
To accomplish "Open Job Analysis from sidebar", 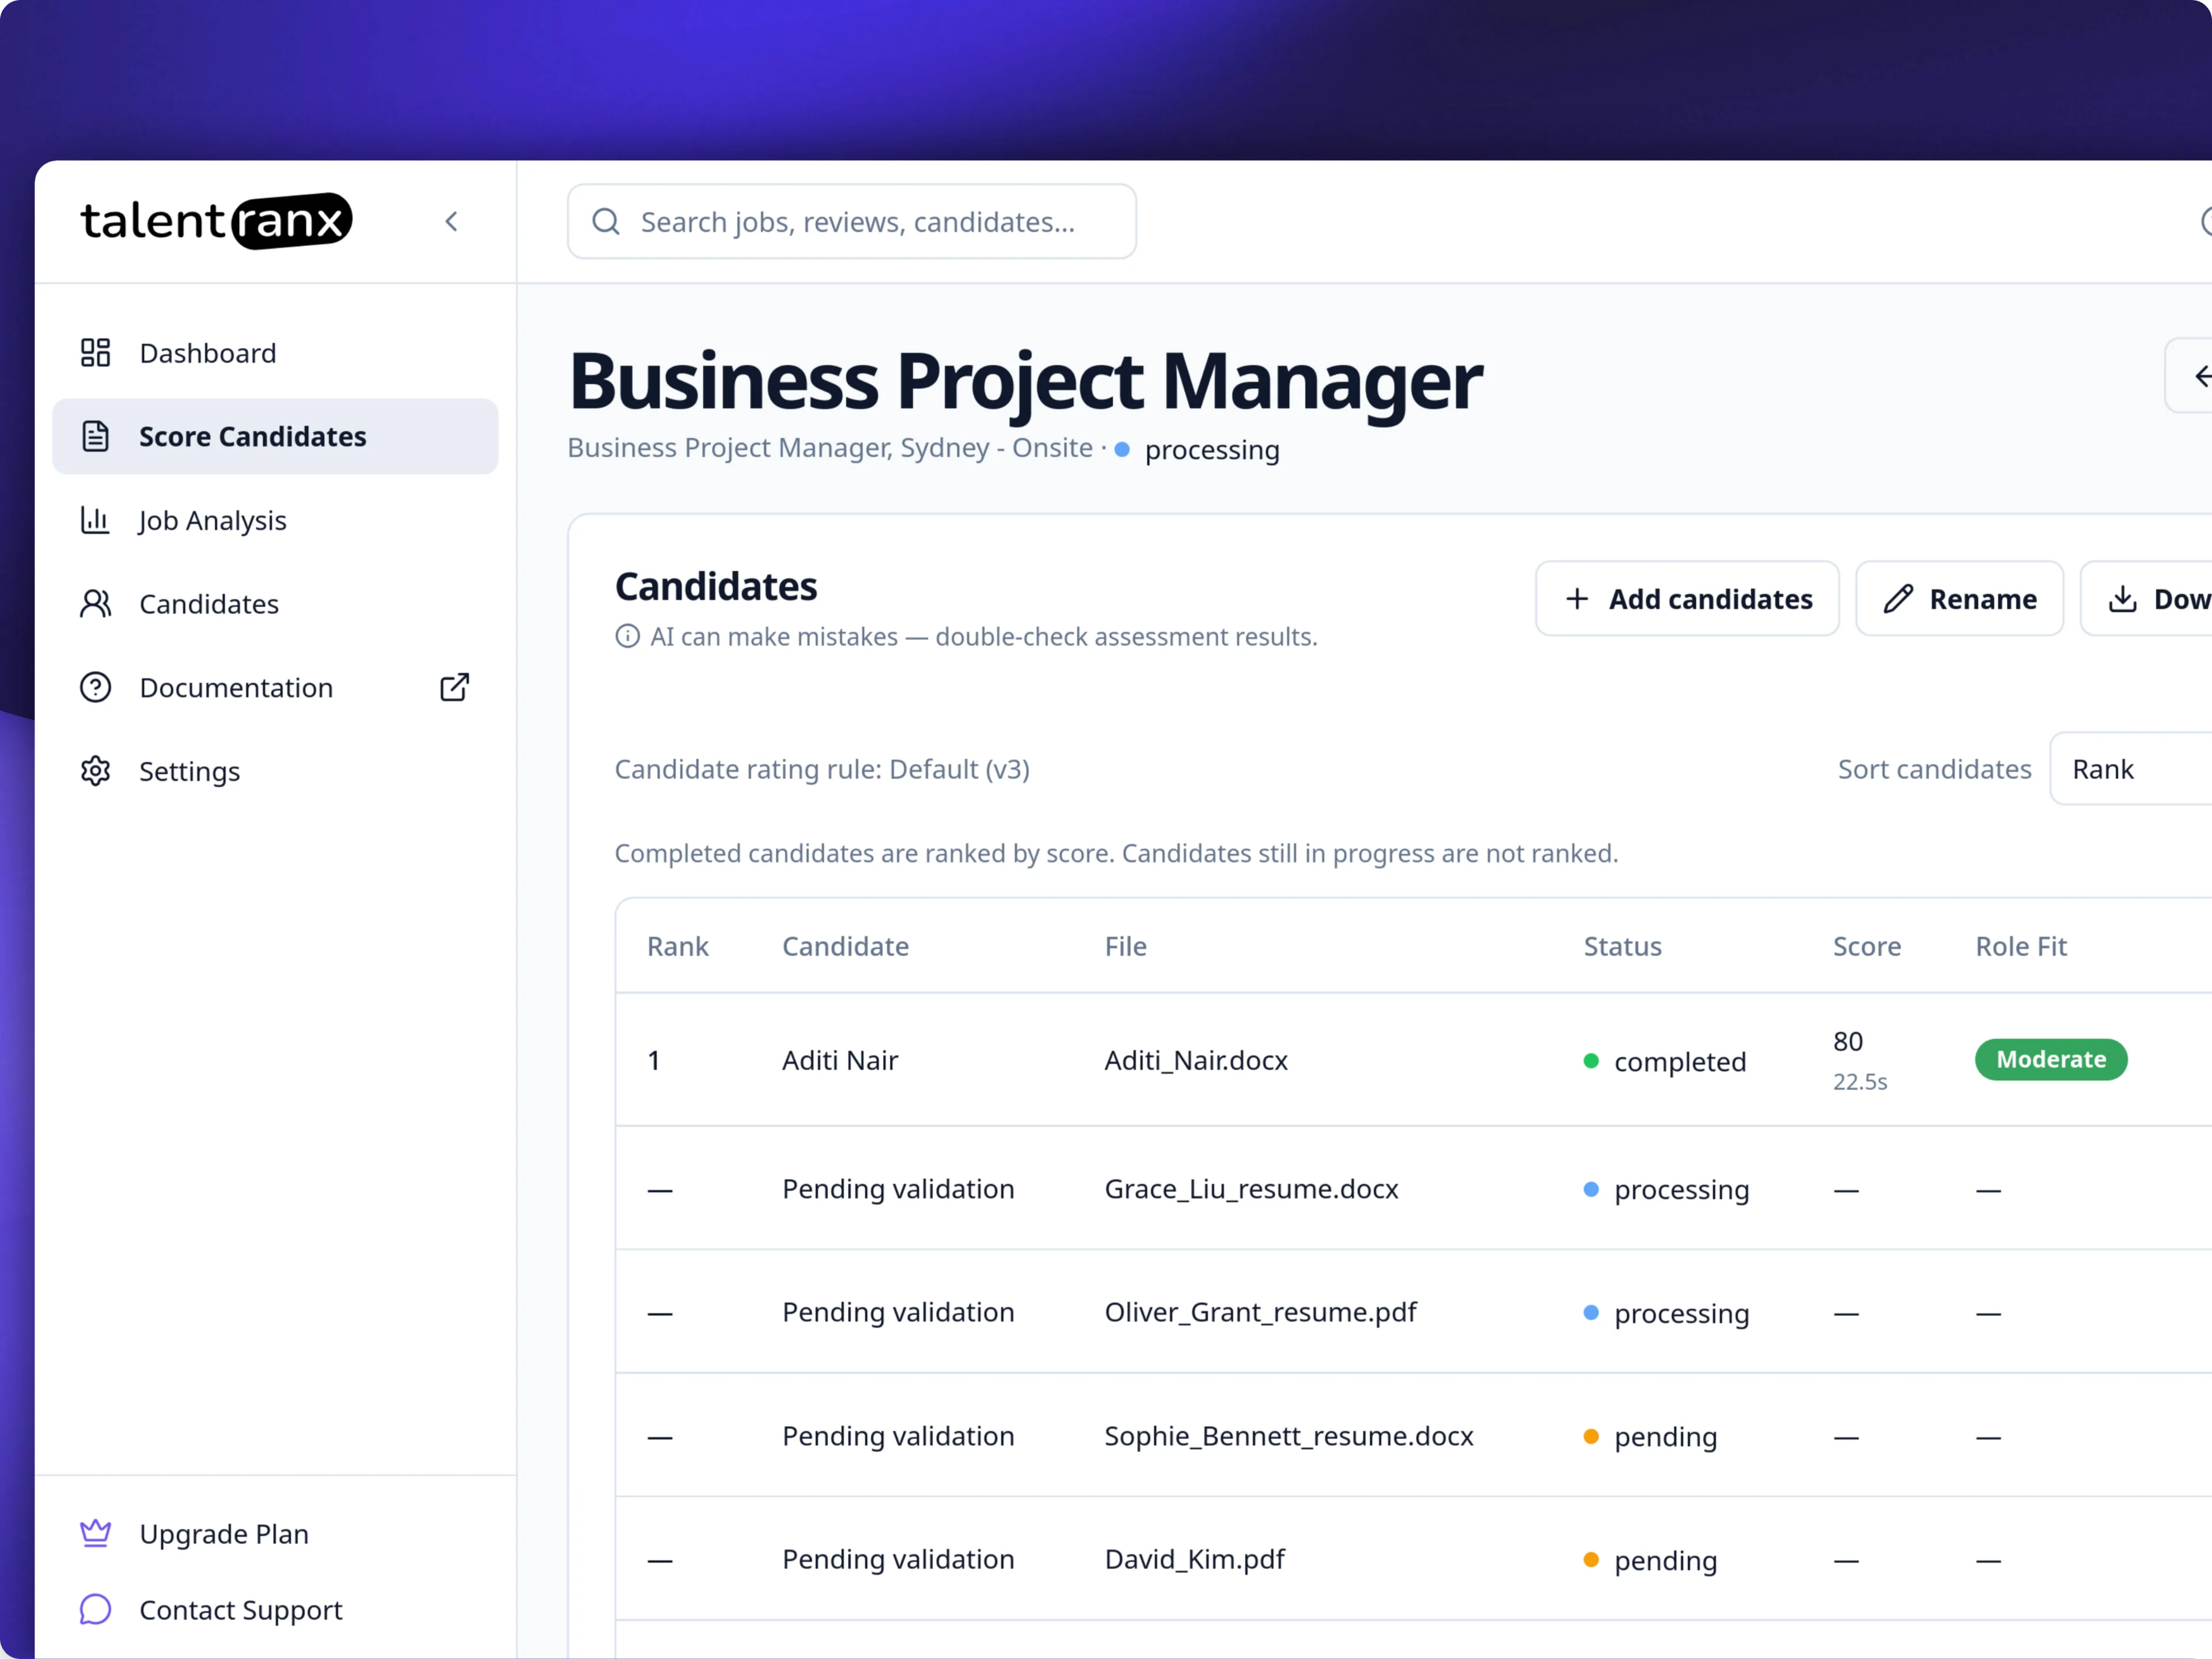I will pyautogui.click(x=275, y=520).
